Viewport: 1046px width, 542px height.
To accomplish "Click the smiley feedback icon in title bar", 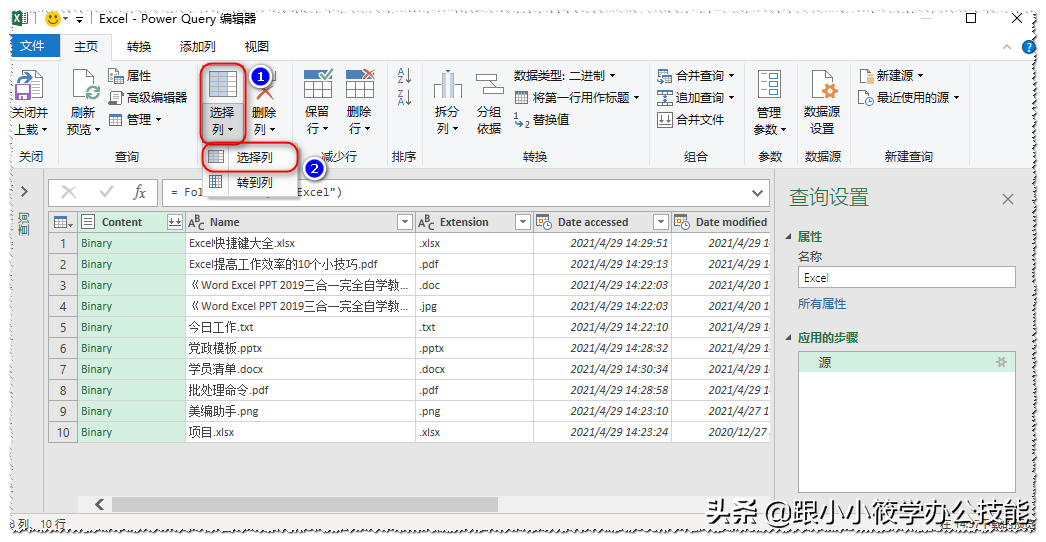I will [x=53, y=19].
